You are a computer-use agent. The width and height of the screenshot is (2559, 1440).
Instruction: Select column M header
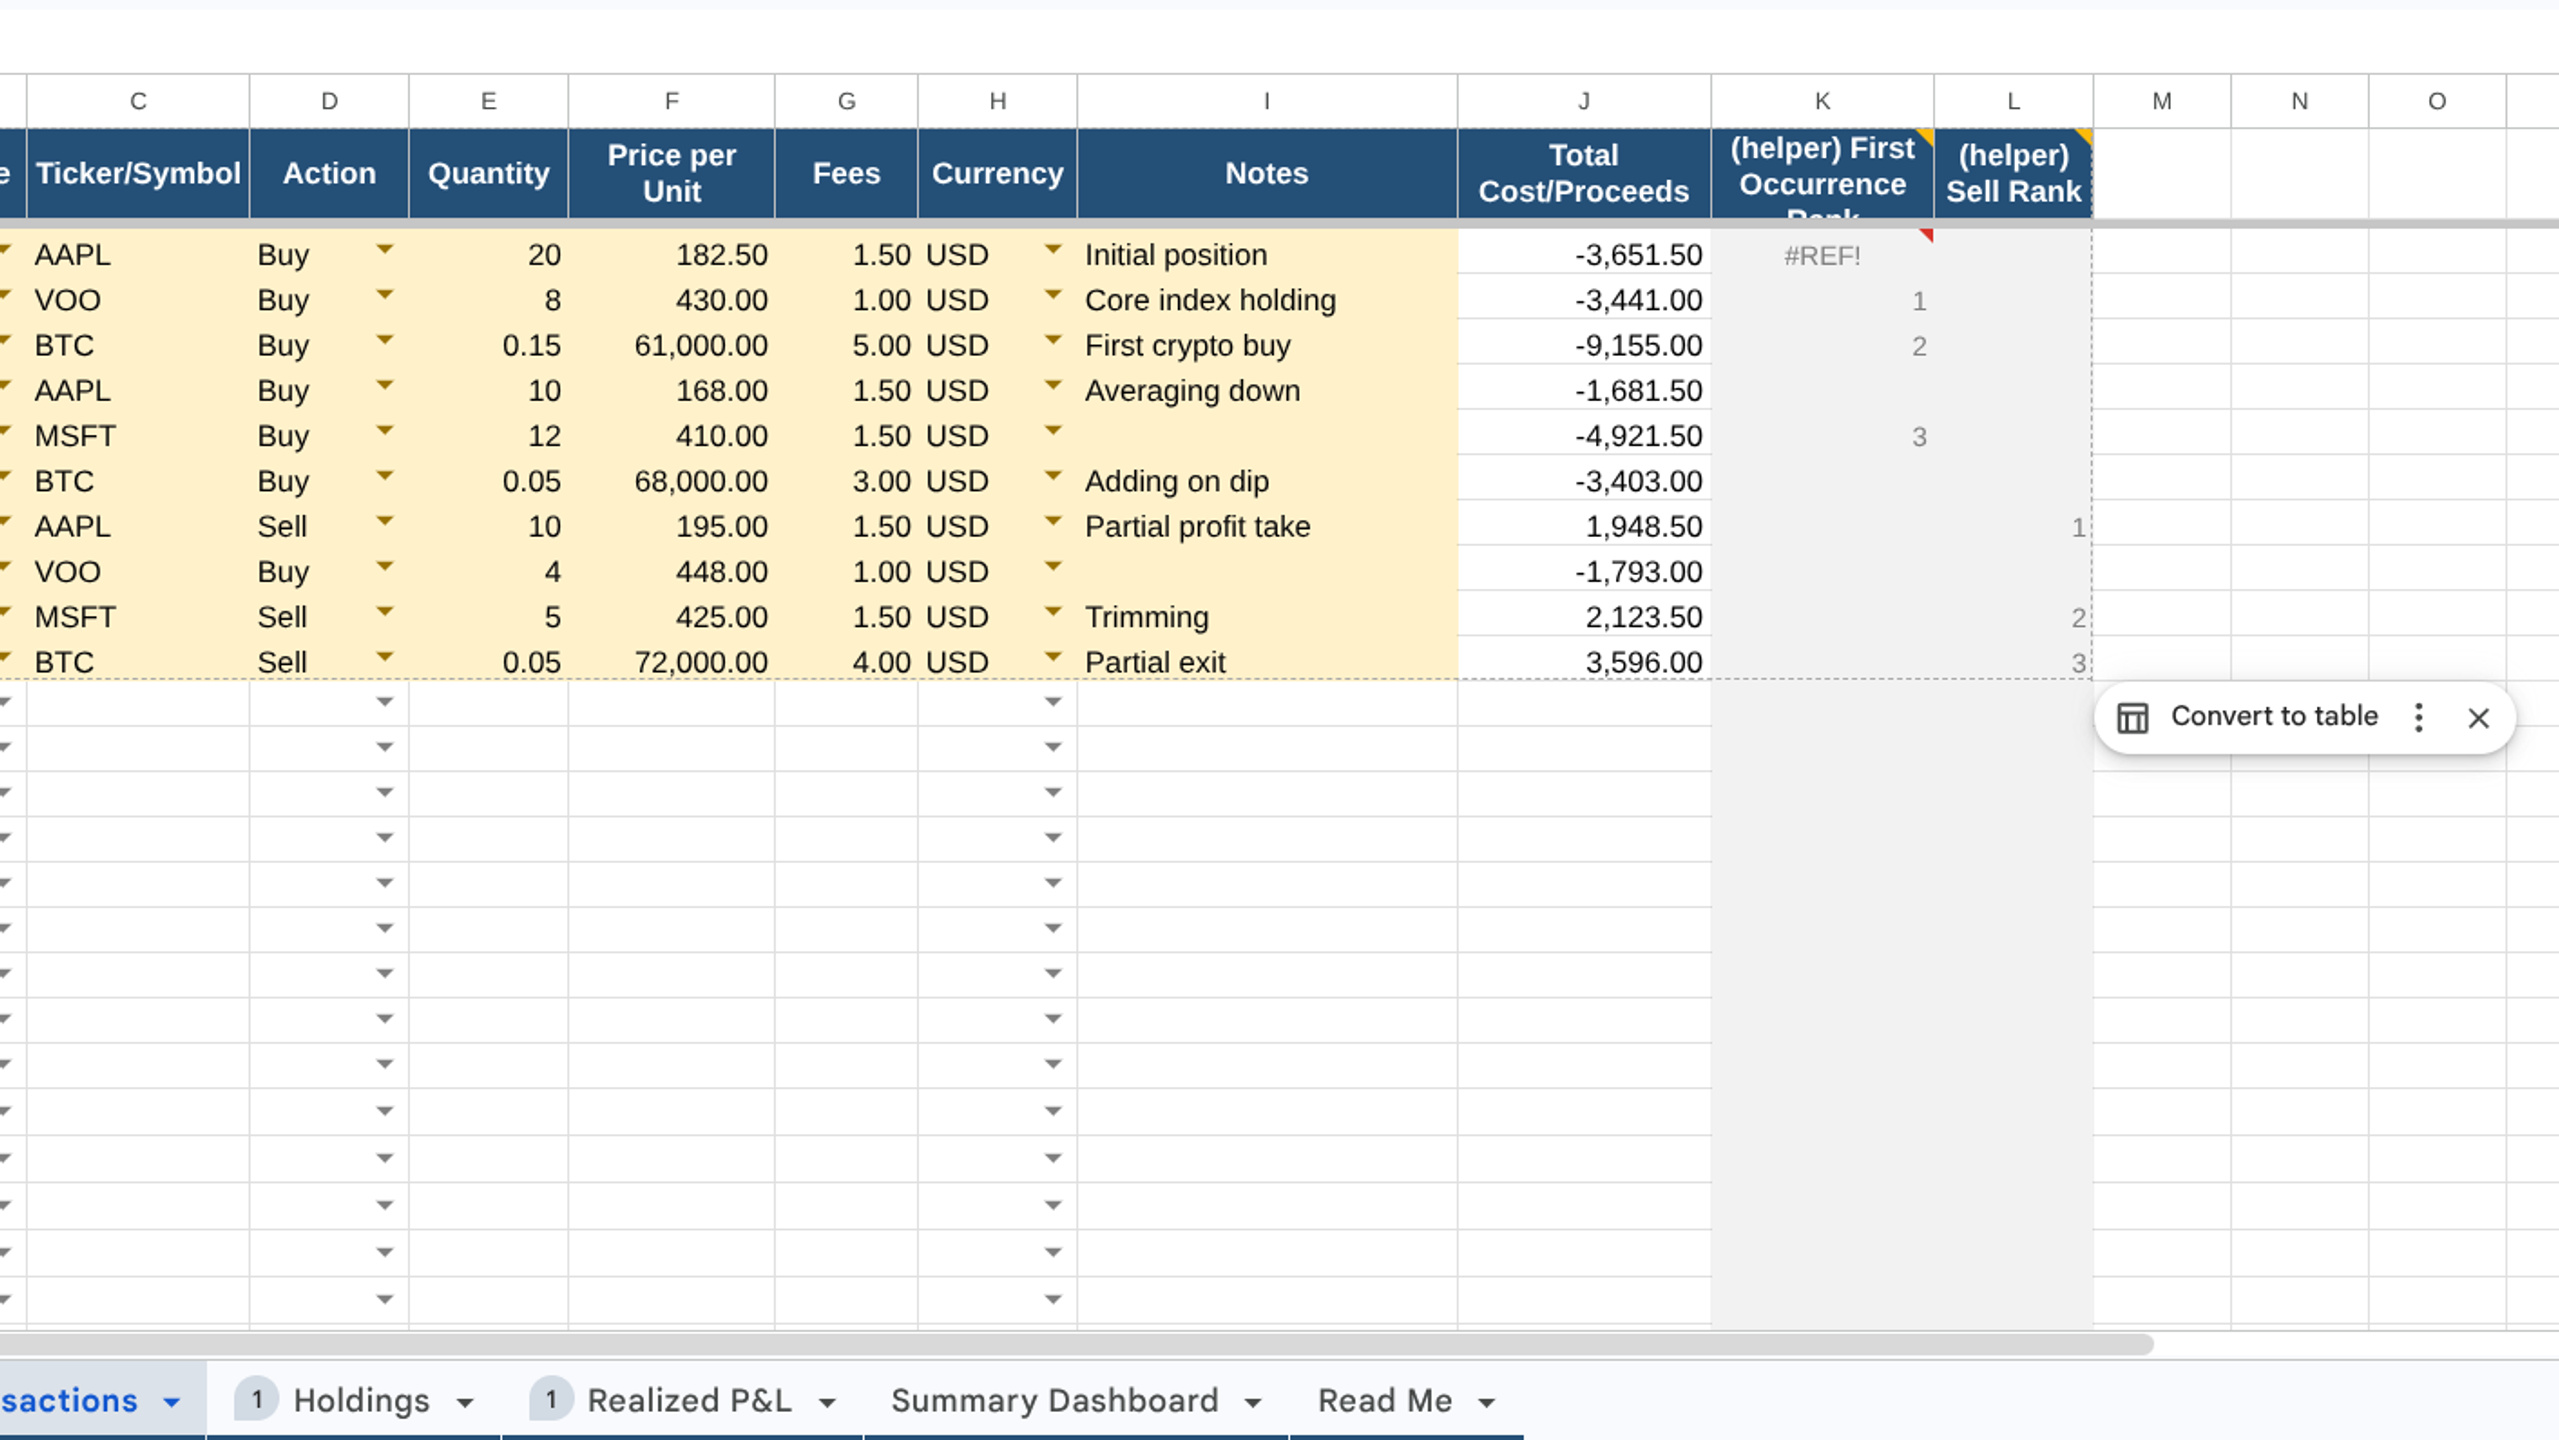tap(2162, 101)
